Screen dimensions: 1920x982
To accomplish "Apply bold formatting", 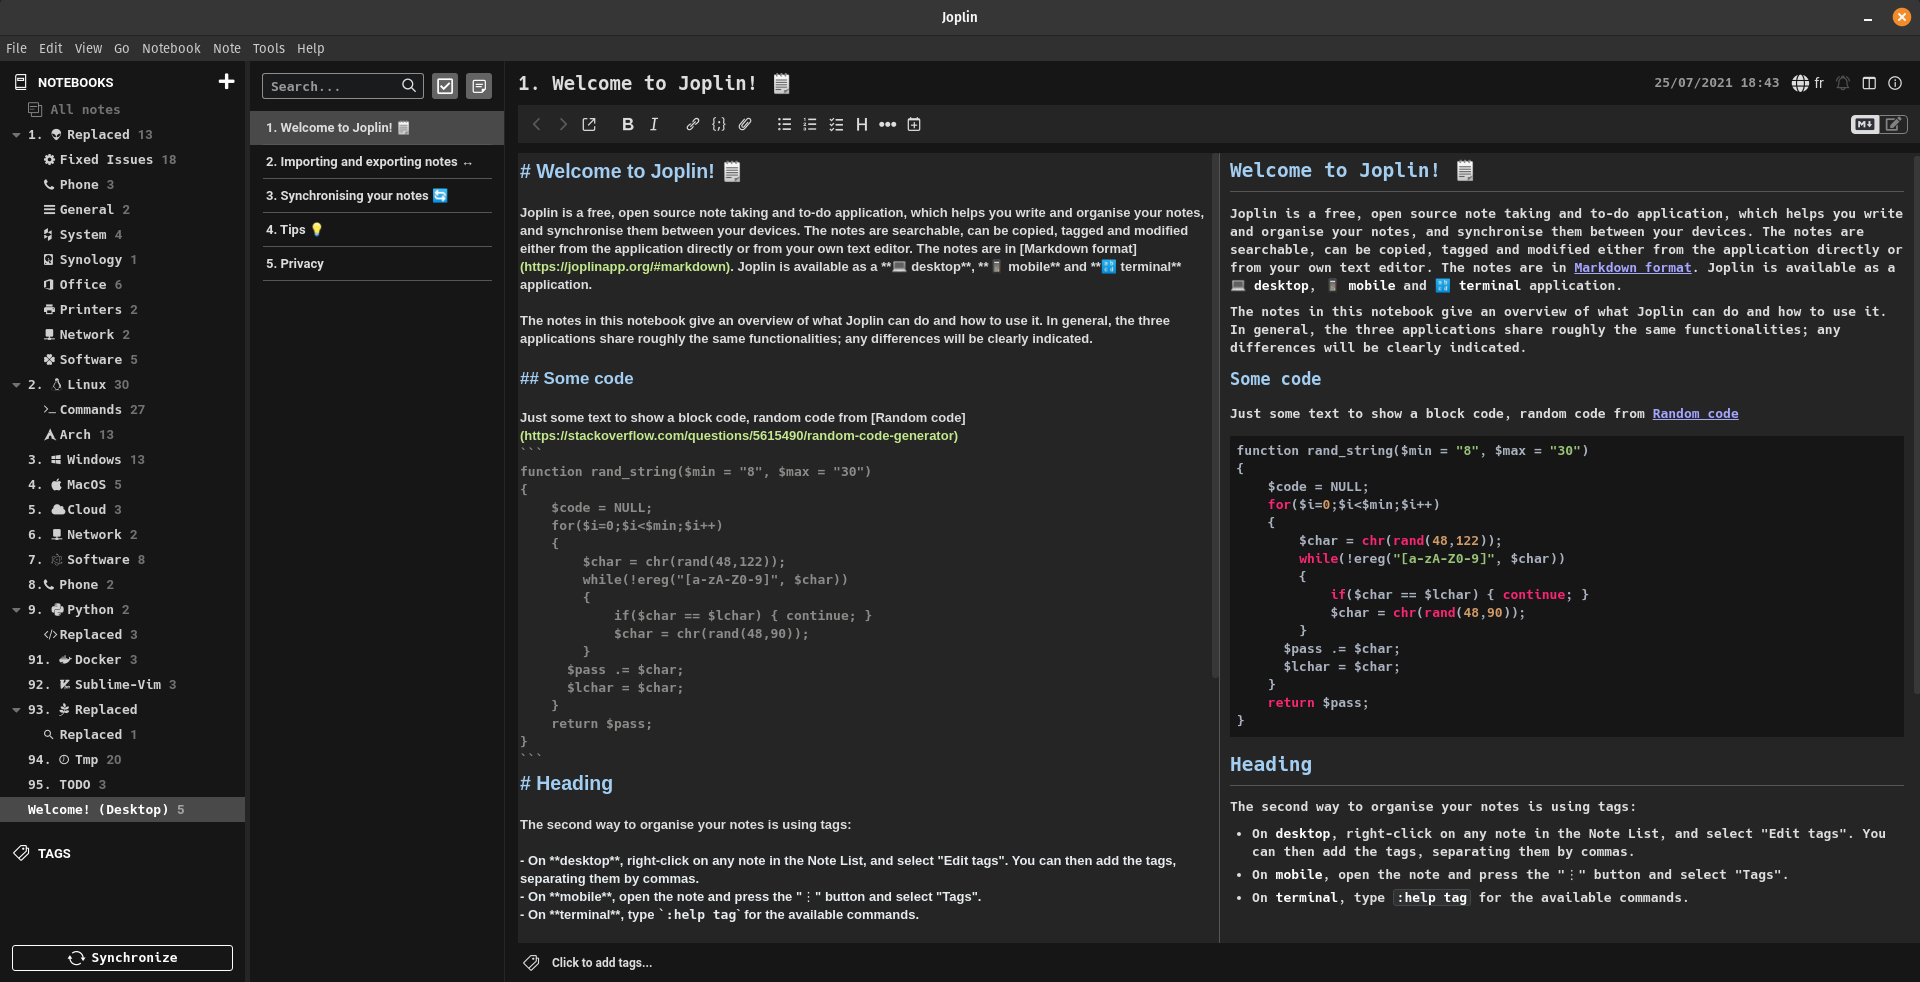I will [x=628, y=124].
